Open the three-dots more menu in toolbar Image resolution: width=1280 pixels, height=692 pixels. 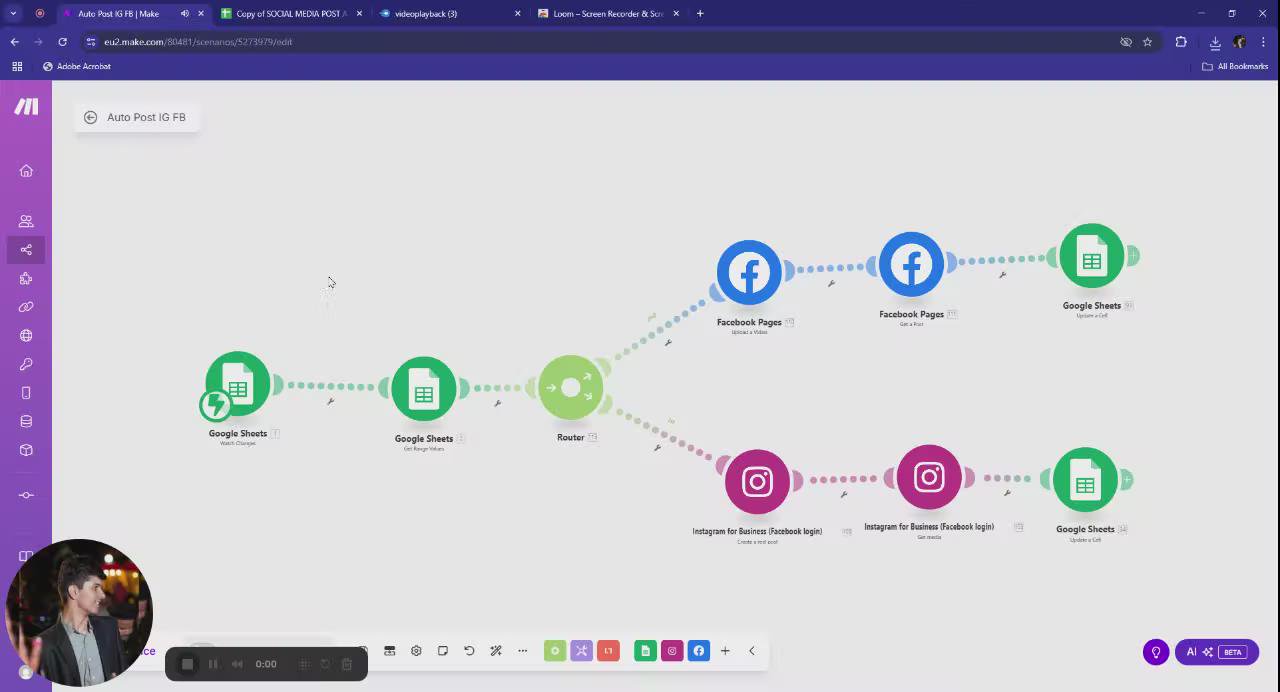tap(522, 651)
